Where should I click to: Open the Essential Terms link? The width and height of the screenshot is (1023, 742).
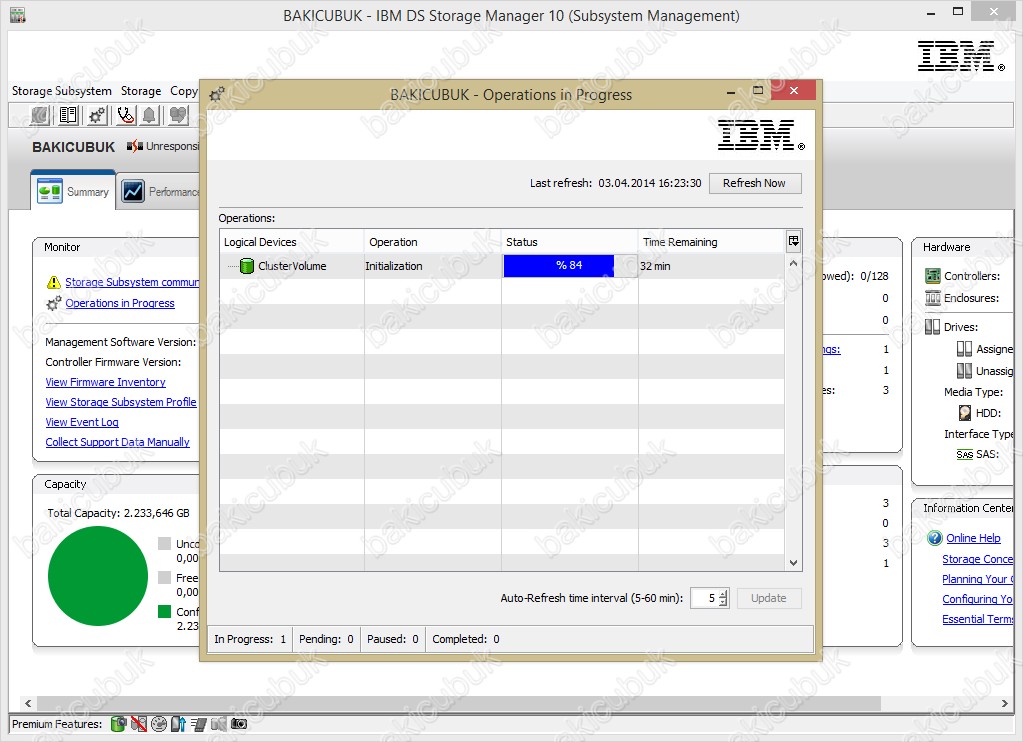(977, 619)
